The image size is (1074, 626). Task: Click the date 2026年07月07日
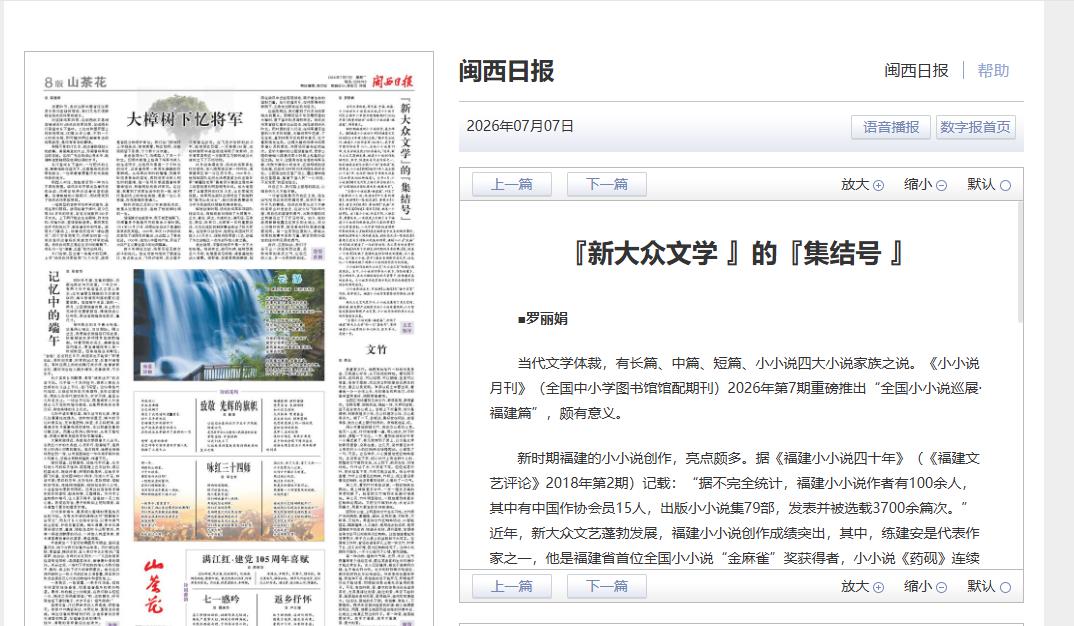(x=520, y=126)
